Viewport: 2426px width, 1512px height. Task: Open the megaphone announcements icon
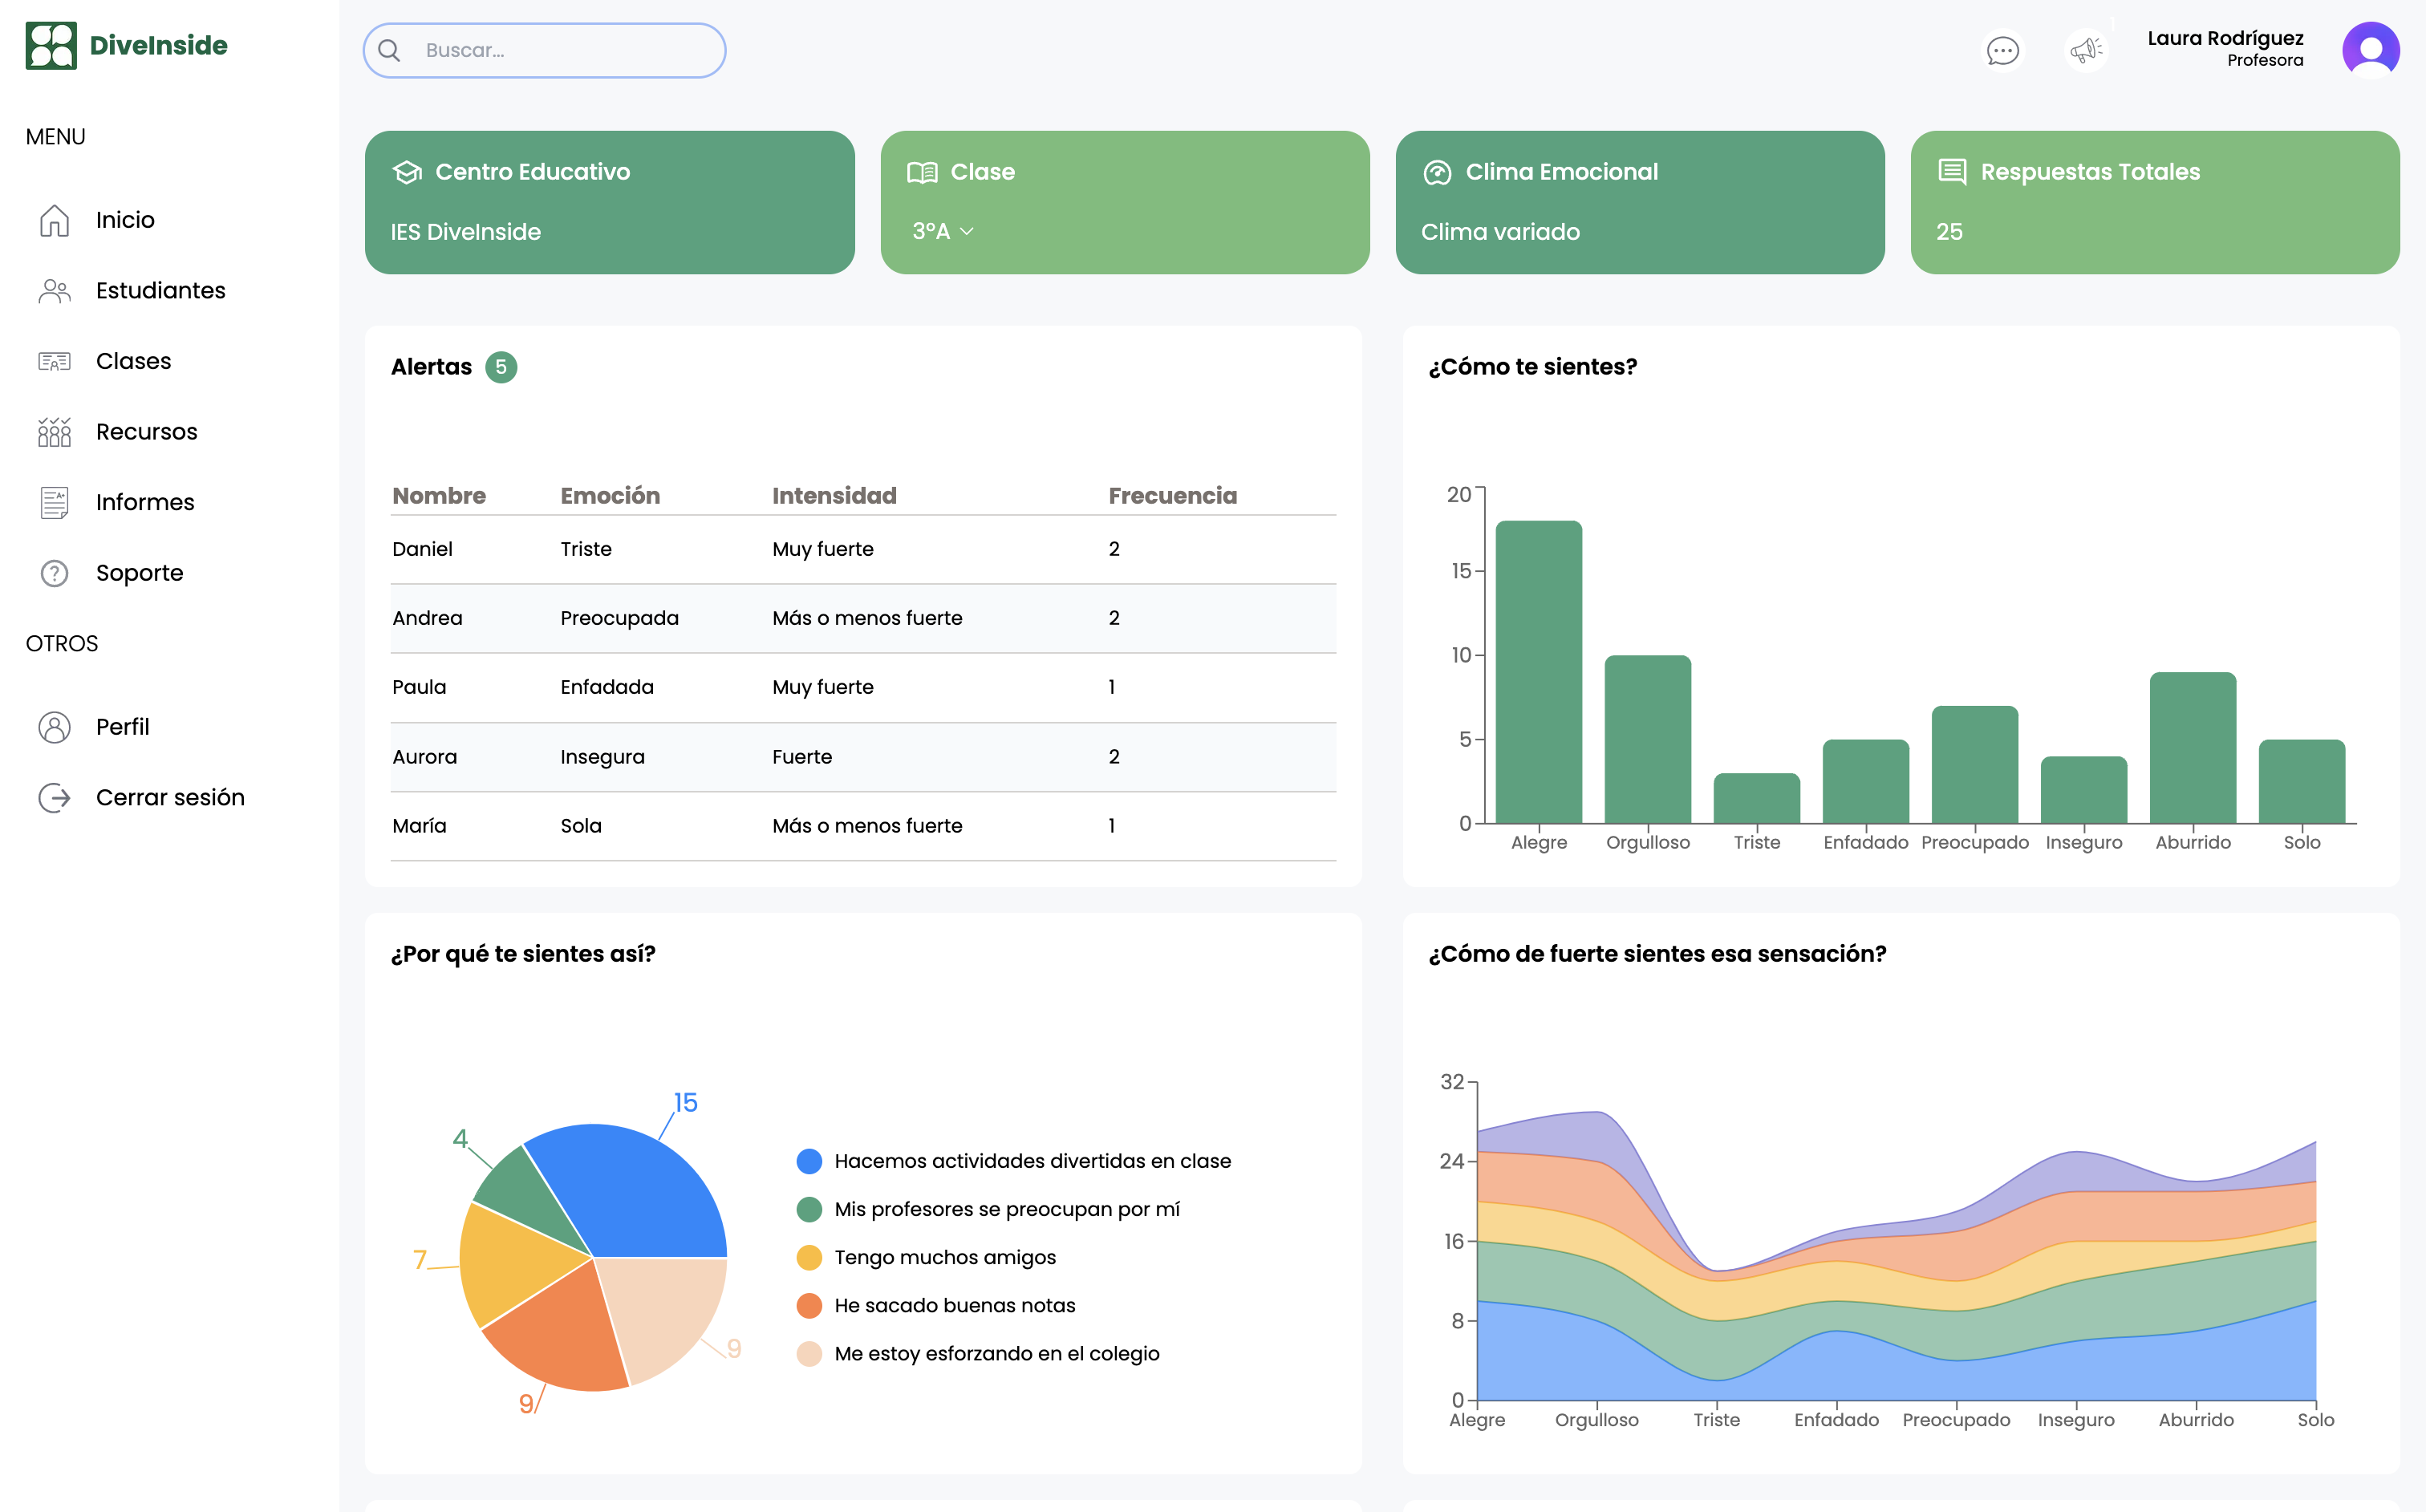[x=2086, y=50]
